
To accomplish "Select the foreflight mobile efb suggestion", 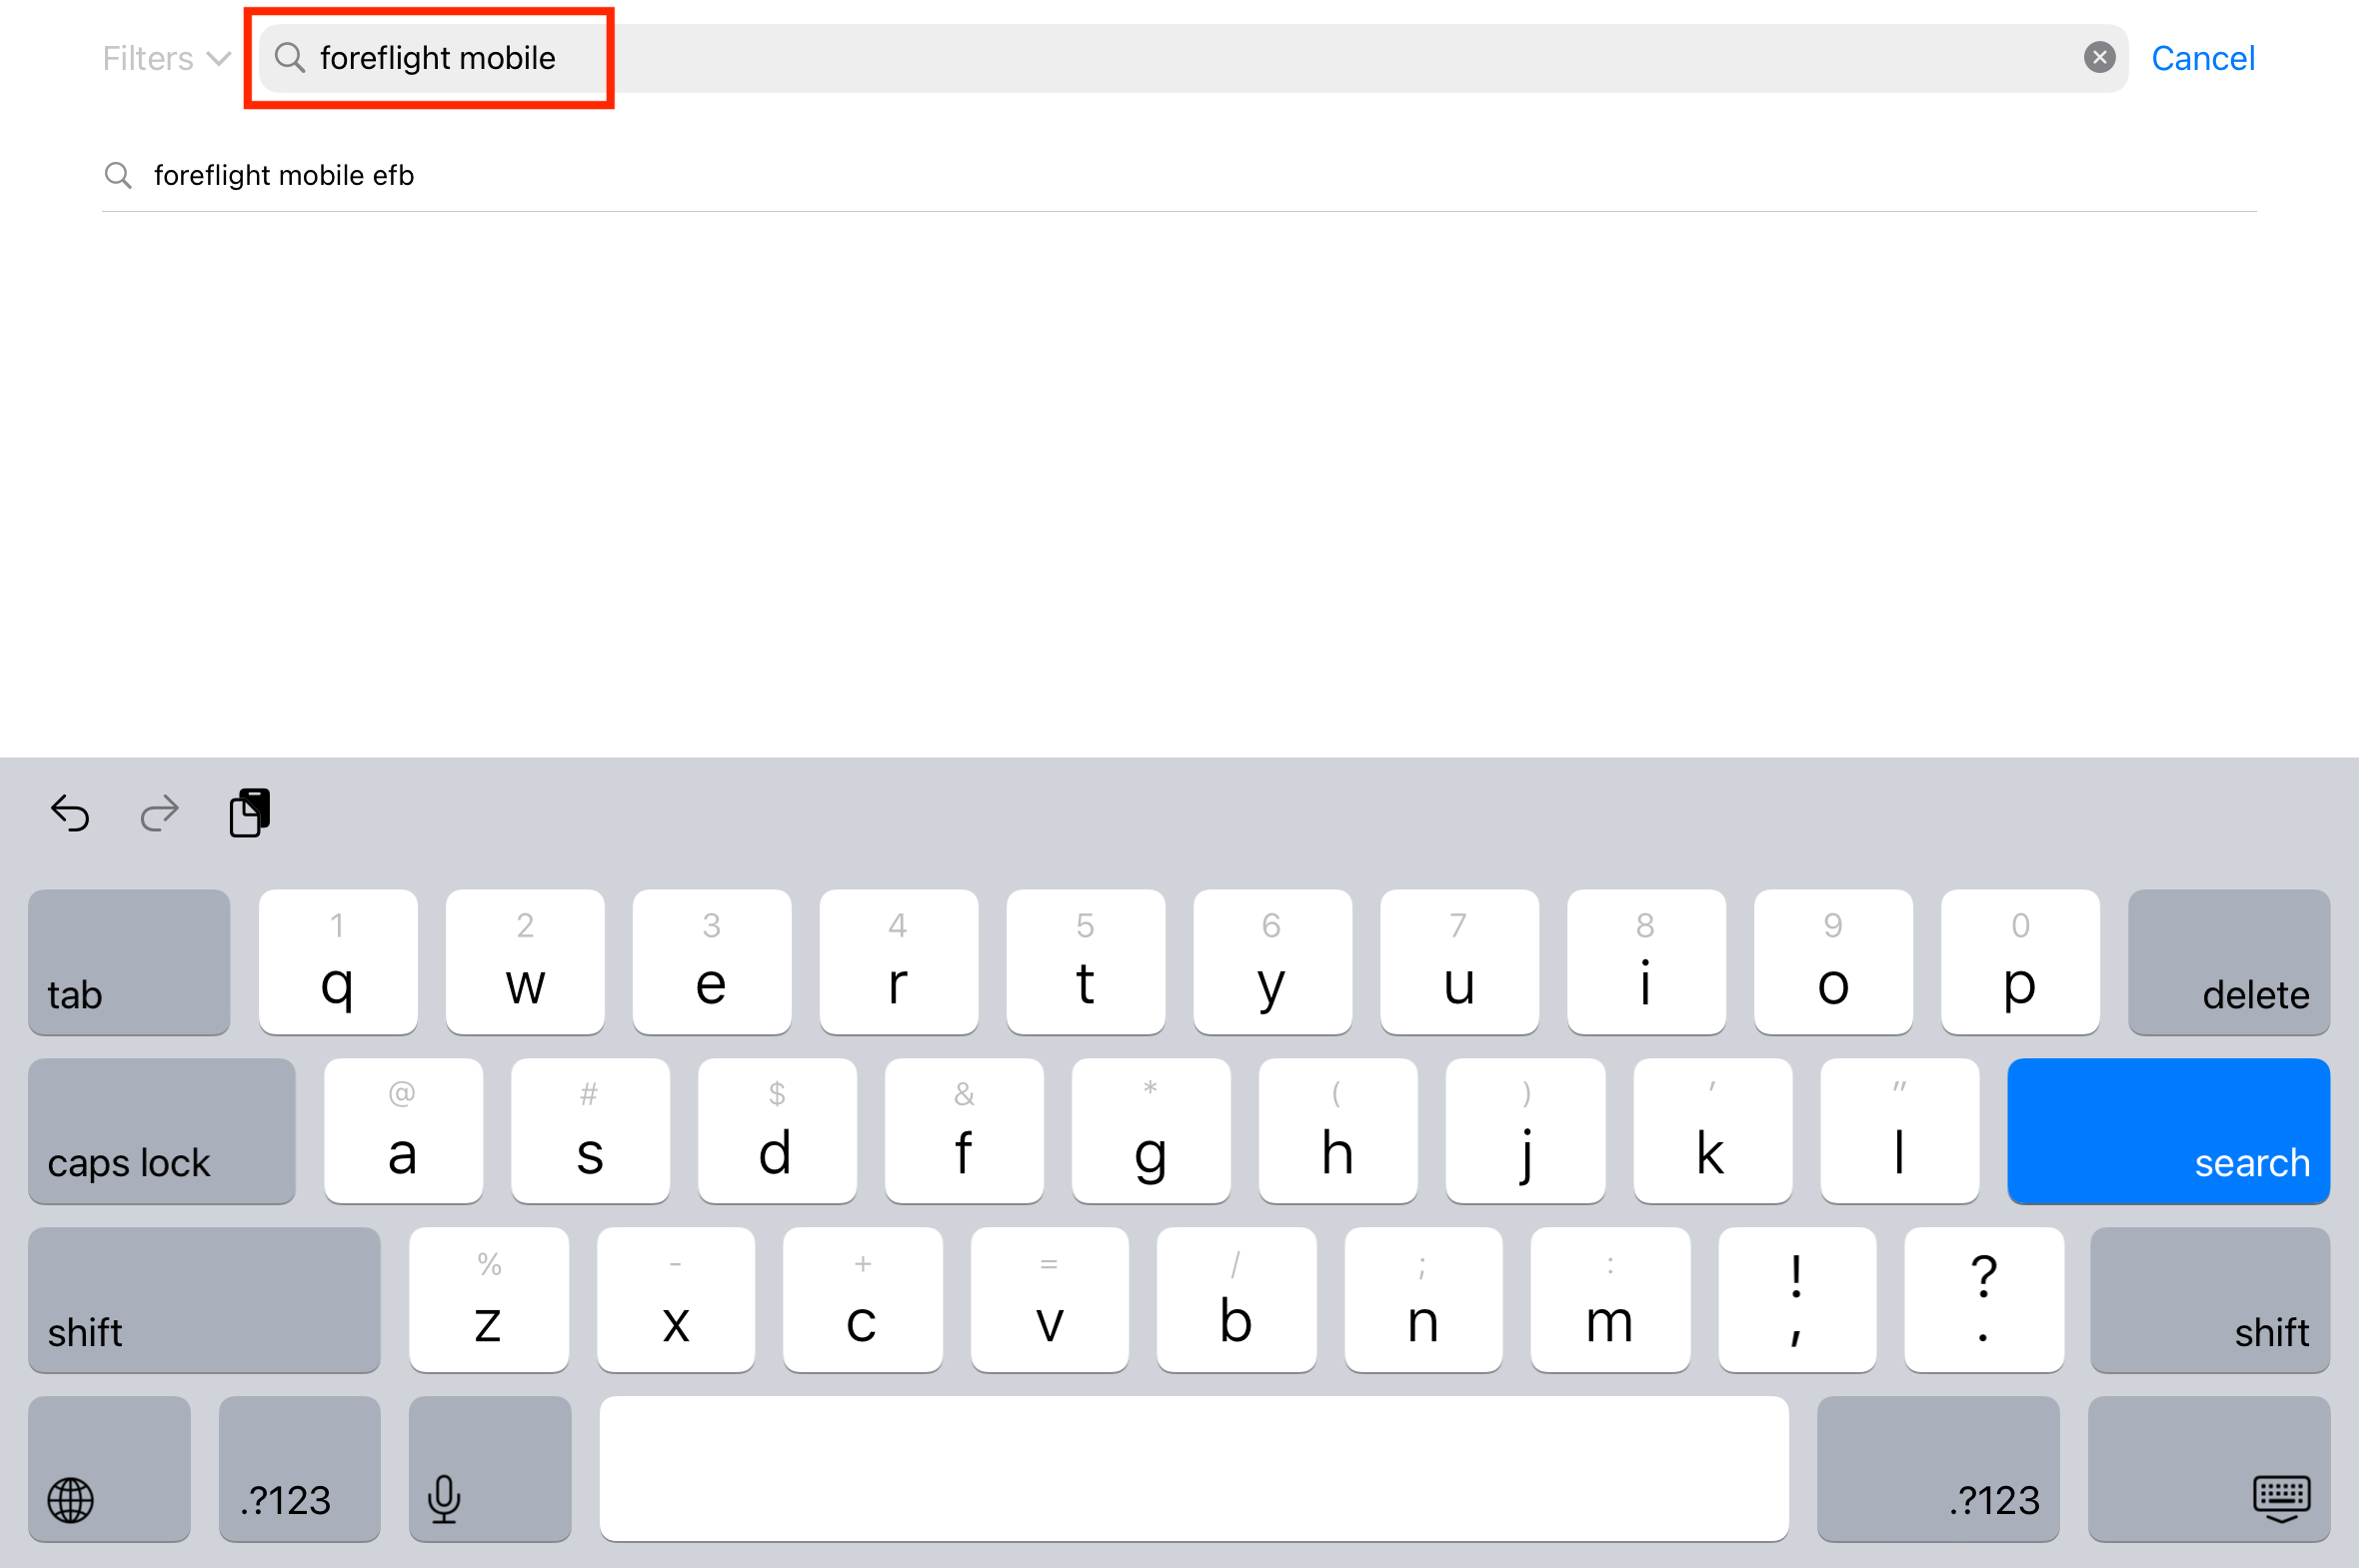I will click(1179, 176).
